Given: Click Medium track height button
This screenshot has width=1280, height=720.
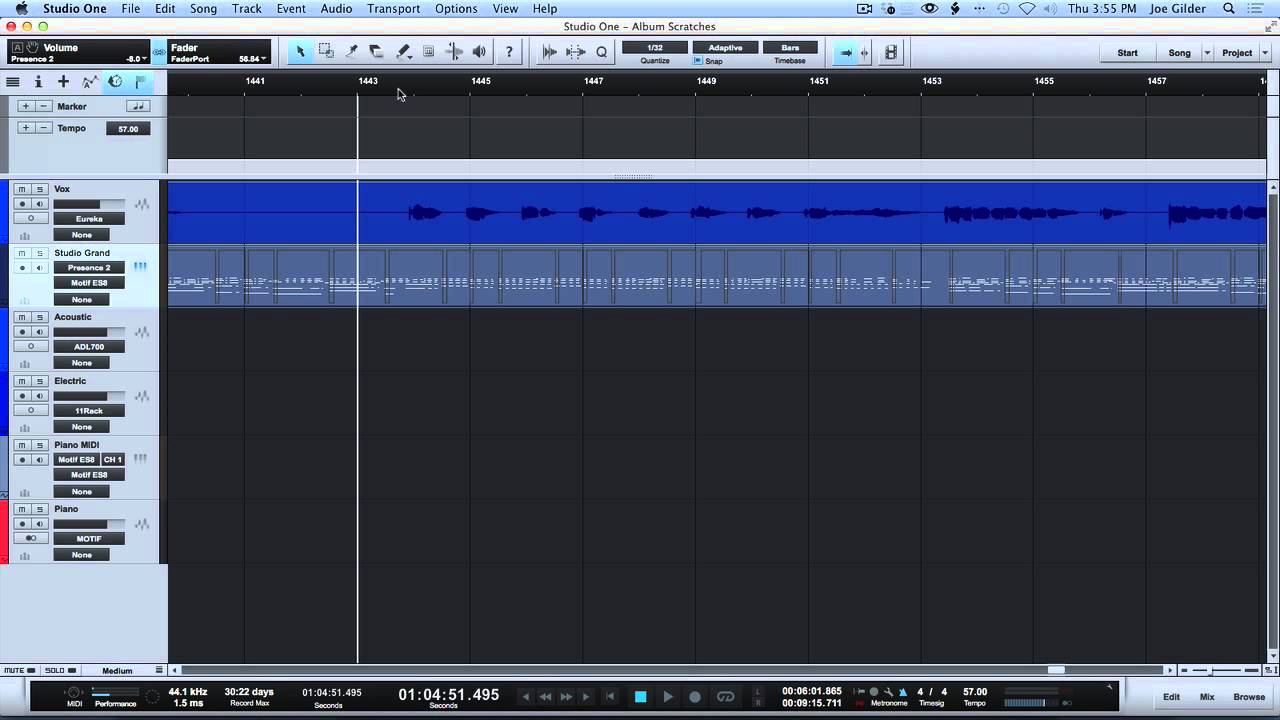Looking at the screenshot, I should [x=117, y=670].
